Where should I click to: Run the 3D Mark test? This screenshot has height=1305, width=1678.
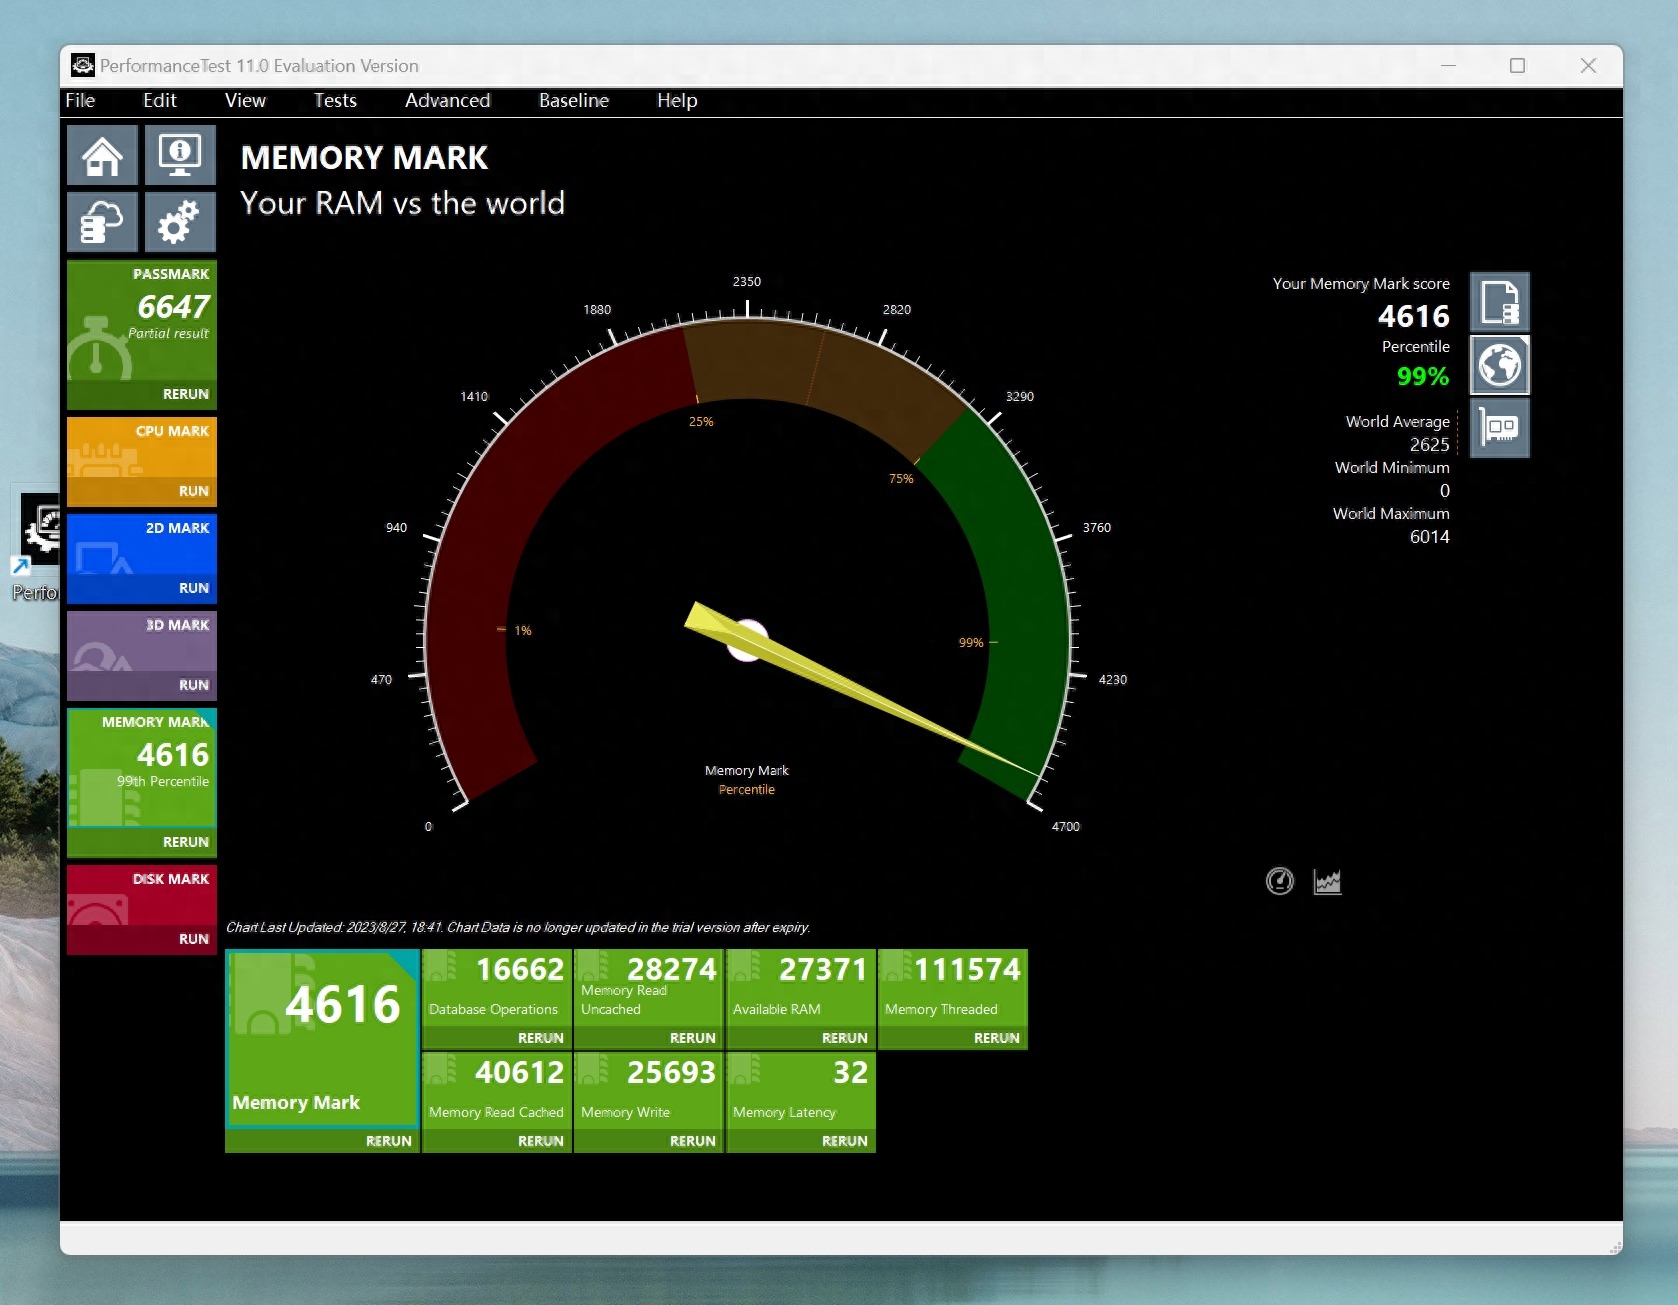coord(194,685)
